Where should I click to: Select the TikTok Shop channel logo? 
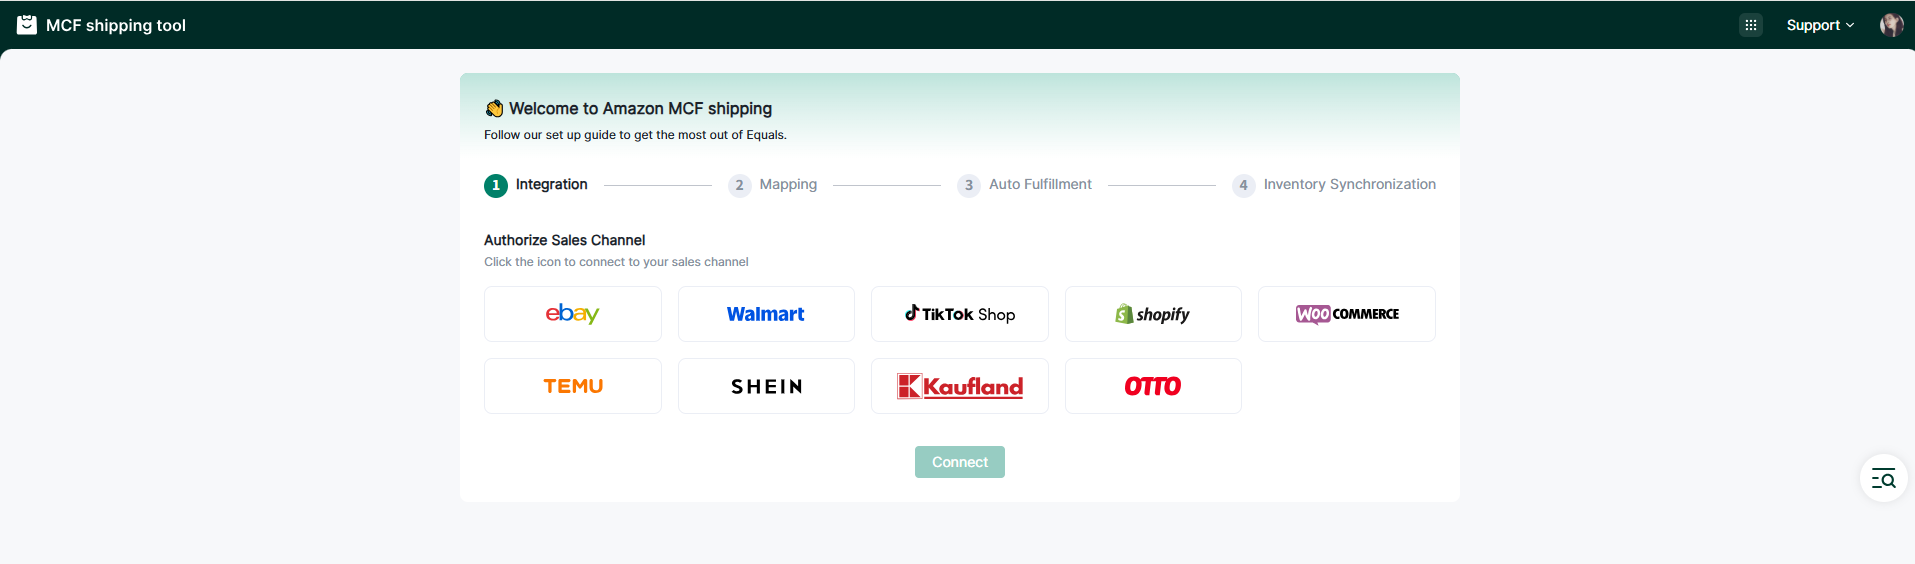tap(959, 314)
